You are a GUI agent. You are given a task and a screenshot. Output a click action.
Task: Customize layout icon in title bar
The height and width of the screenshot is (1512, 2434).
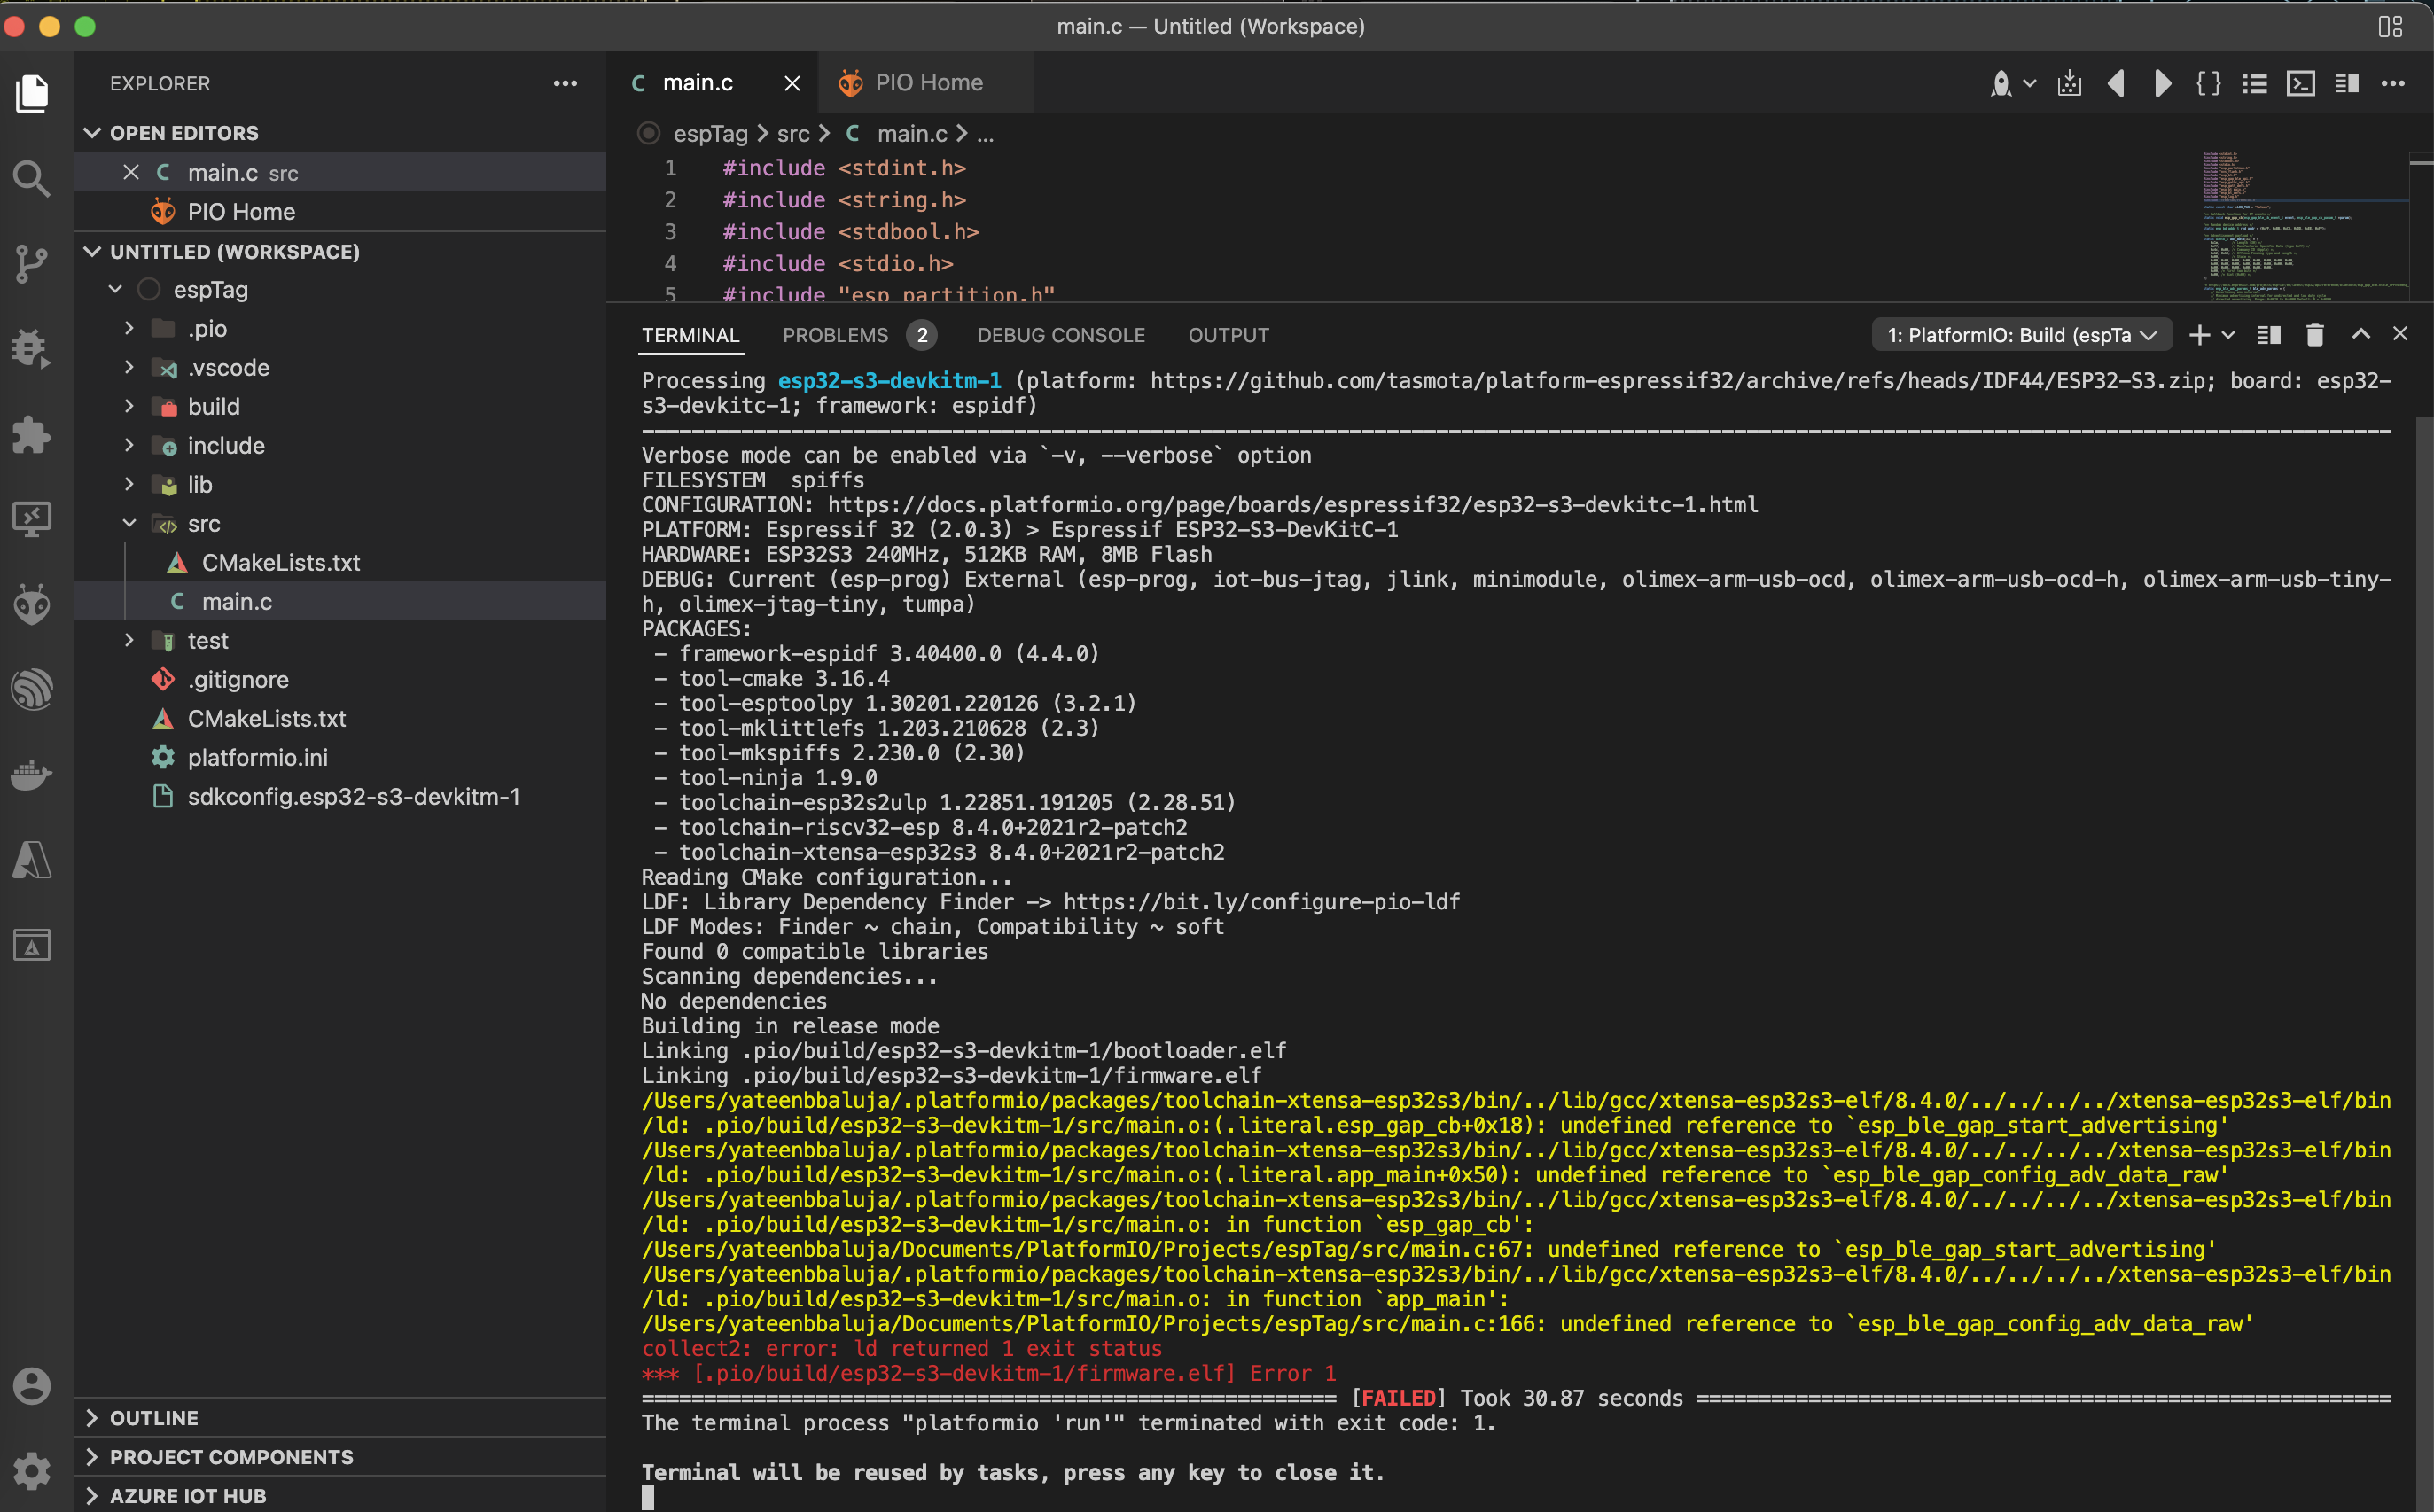tap(2391, 27)
